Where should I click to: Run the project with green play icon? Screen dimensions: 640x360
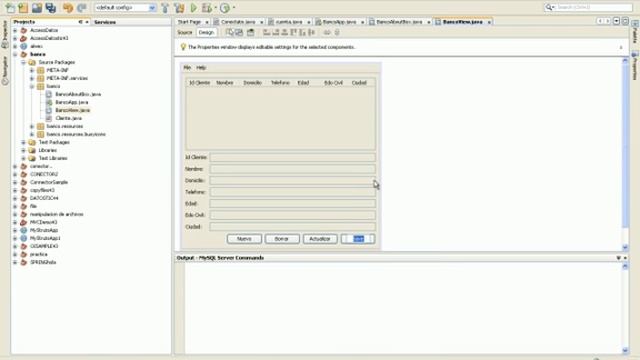coord(194,7)
